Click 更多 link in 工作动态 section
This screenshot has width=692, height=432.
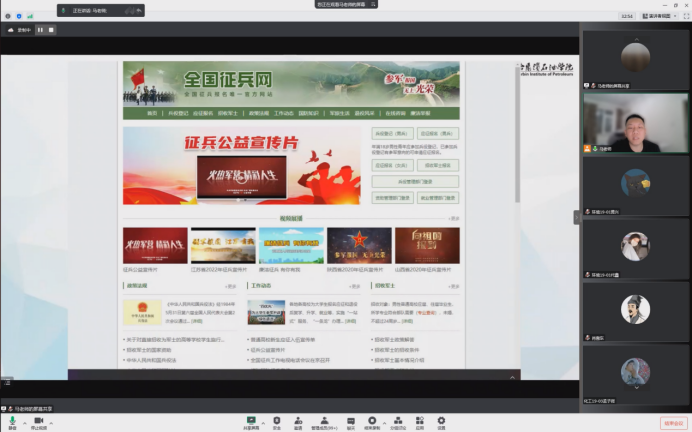pyautogui.click(x=354, y=286)
